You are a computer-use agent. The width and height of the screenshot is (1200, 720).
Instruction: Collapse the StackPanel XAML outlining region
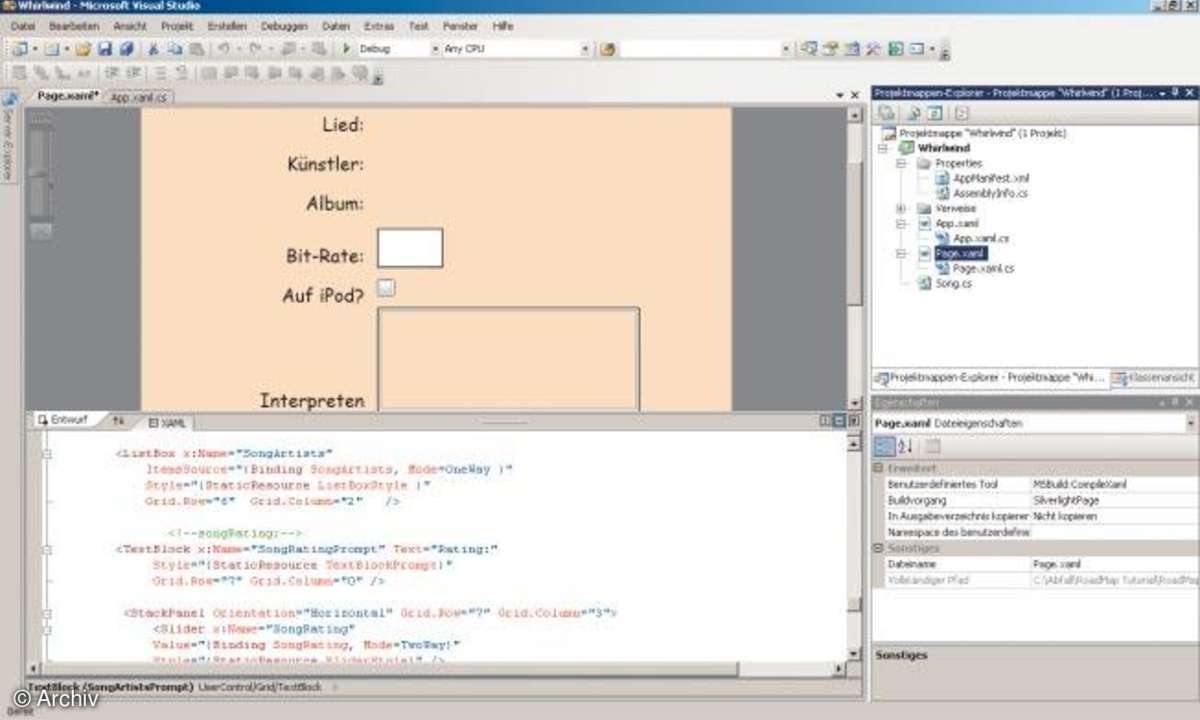[46, 613]
